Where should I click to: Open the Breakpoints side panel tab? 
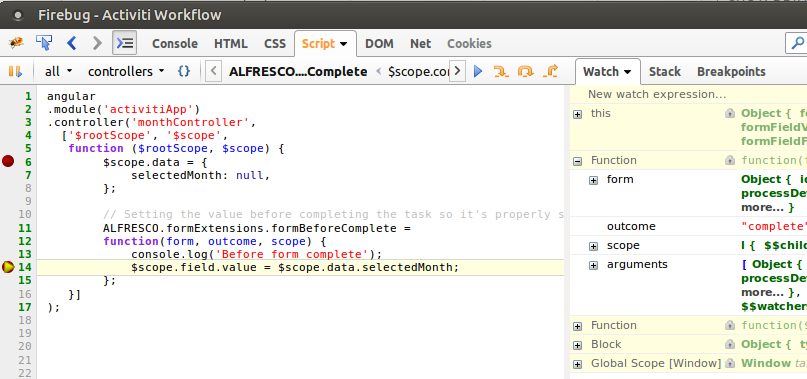coord(731,72)
